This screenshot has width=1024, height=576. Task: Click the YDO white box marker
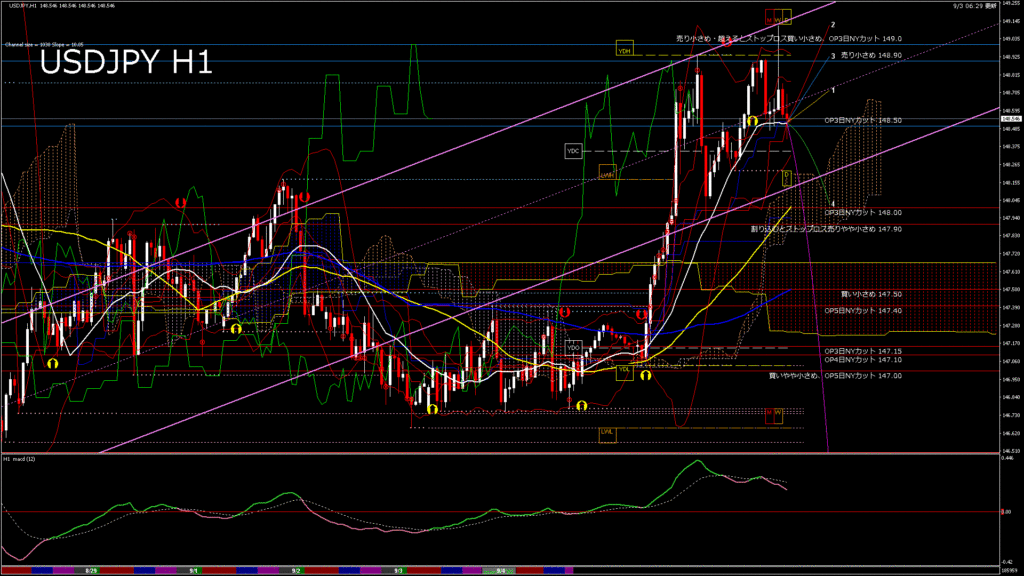573,347
